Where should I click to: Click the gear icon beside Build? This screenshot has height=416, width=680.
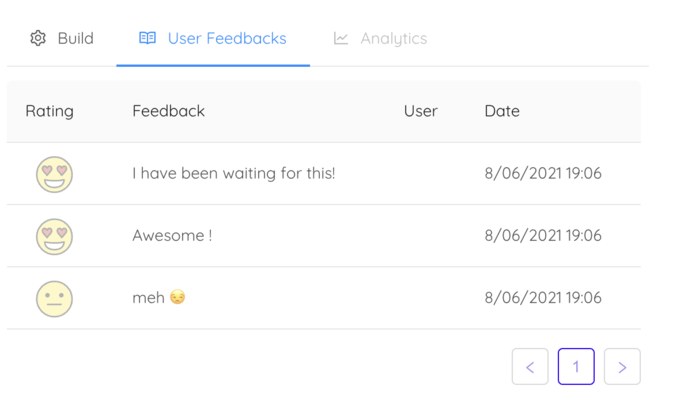coord(38,39)
